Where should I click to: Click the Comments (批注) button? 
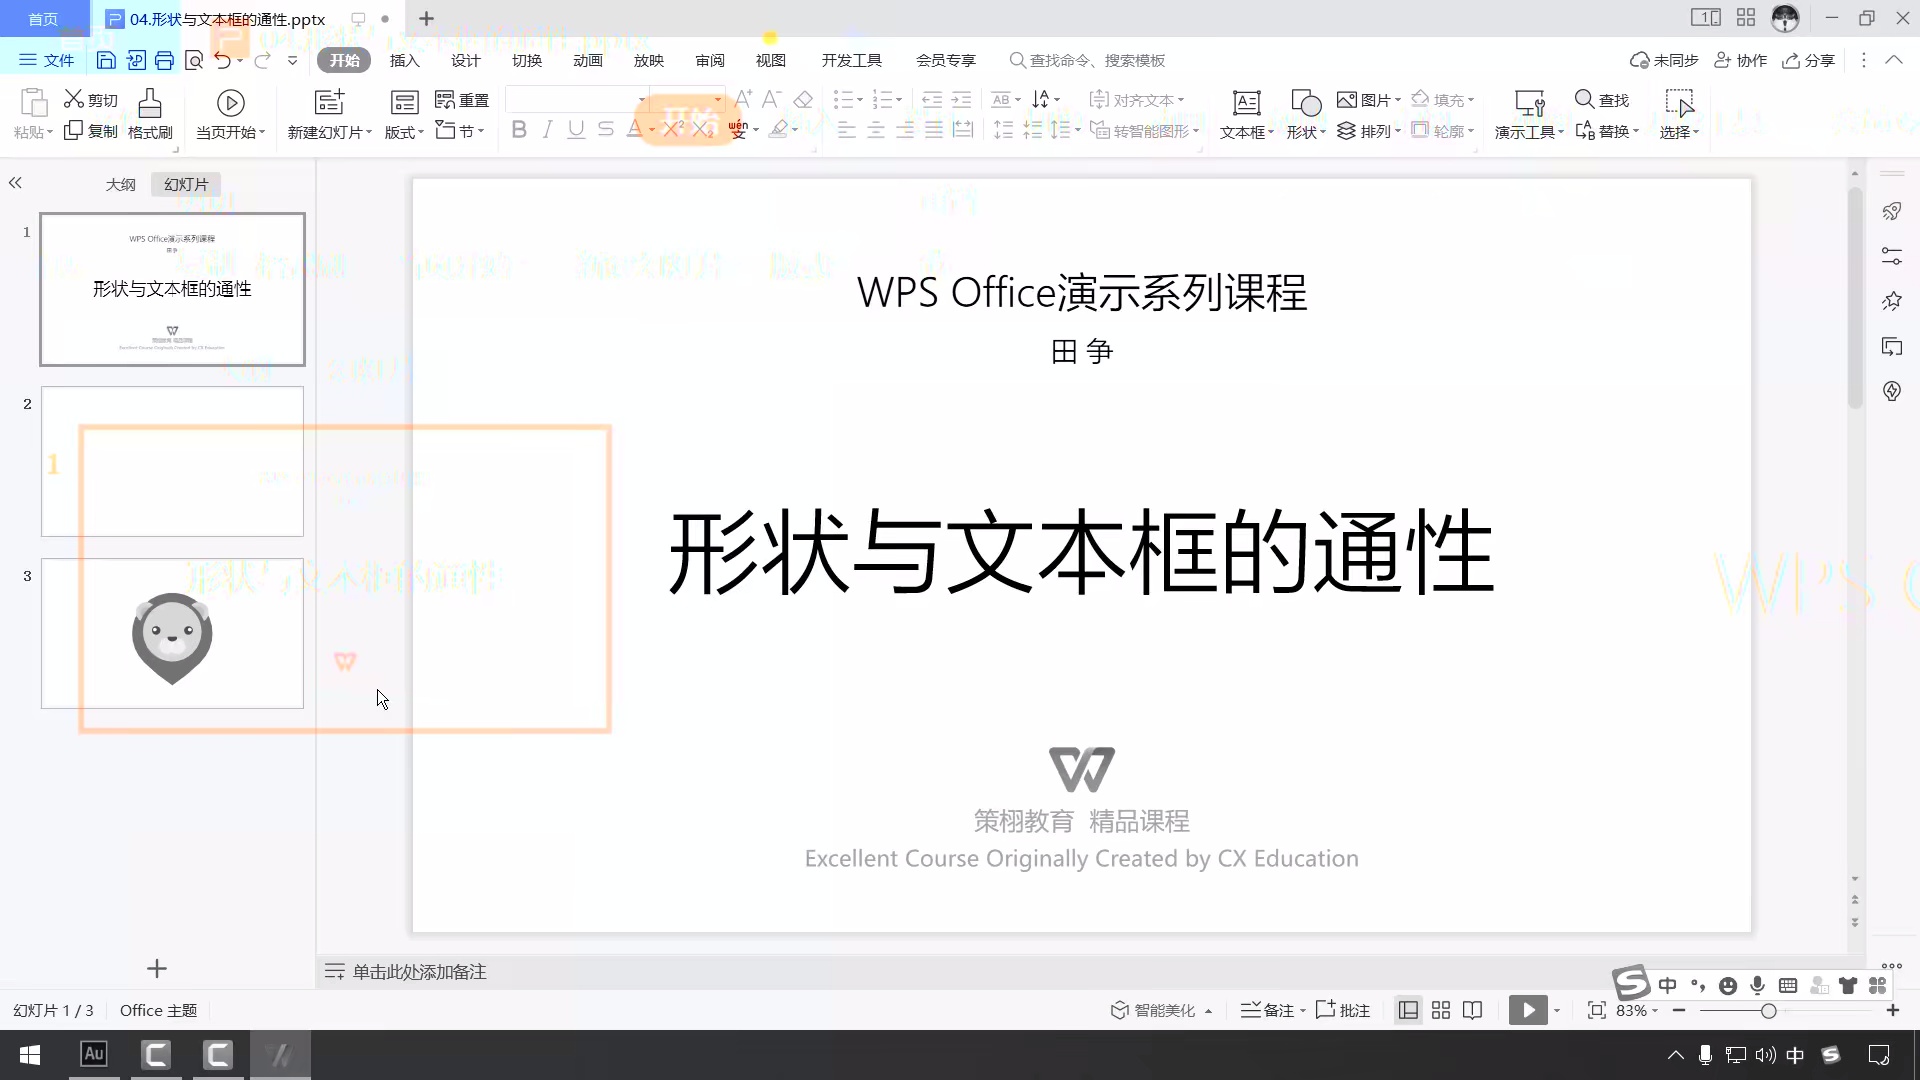(1343, 1010)
